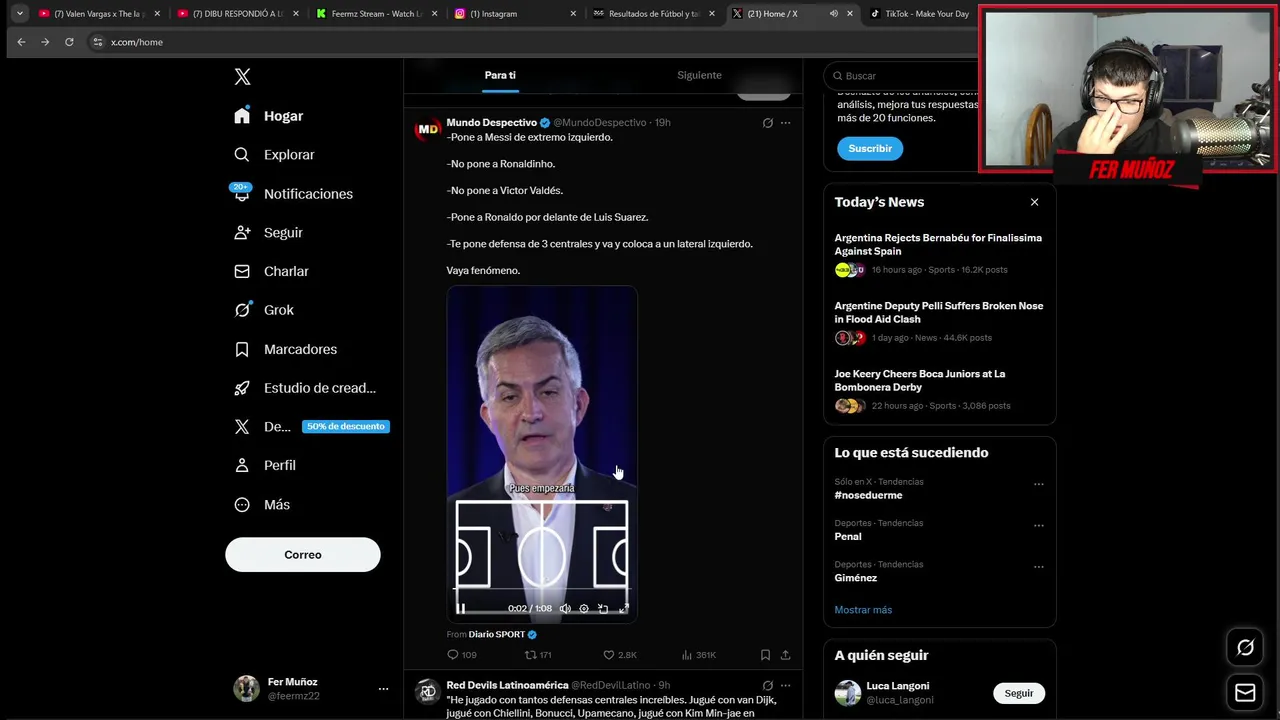Pause the playing video
The height and width of the screenshot is (720, 1280).
(461, 608)
